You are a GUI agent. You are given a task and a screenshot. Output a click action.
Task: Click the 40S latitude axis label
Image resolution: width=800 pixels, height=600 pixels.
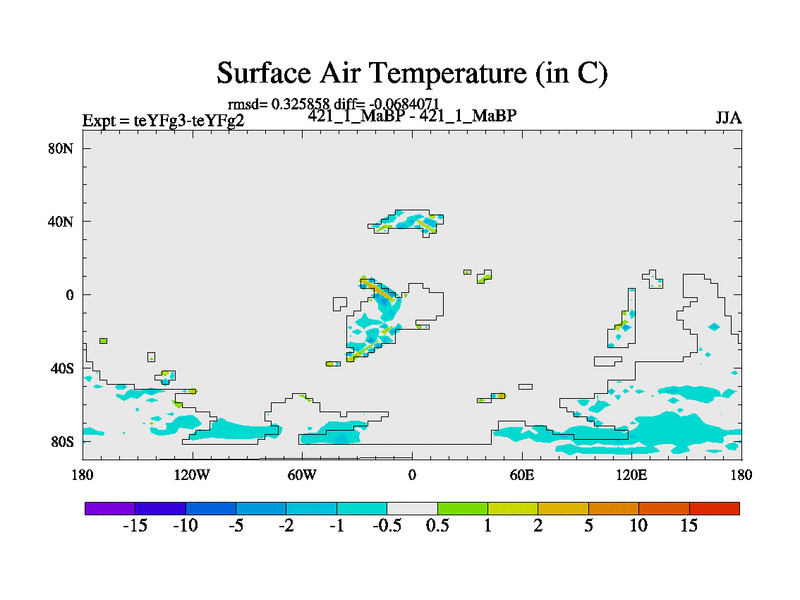pos(63,368)
